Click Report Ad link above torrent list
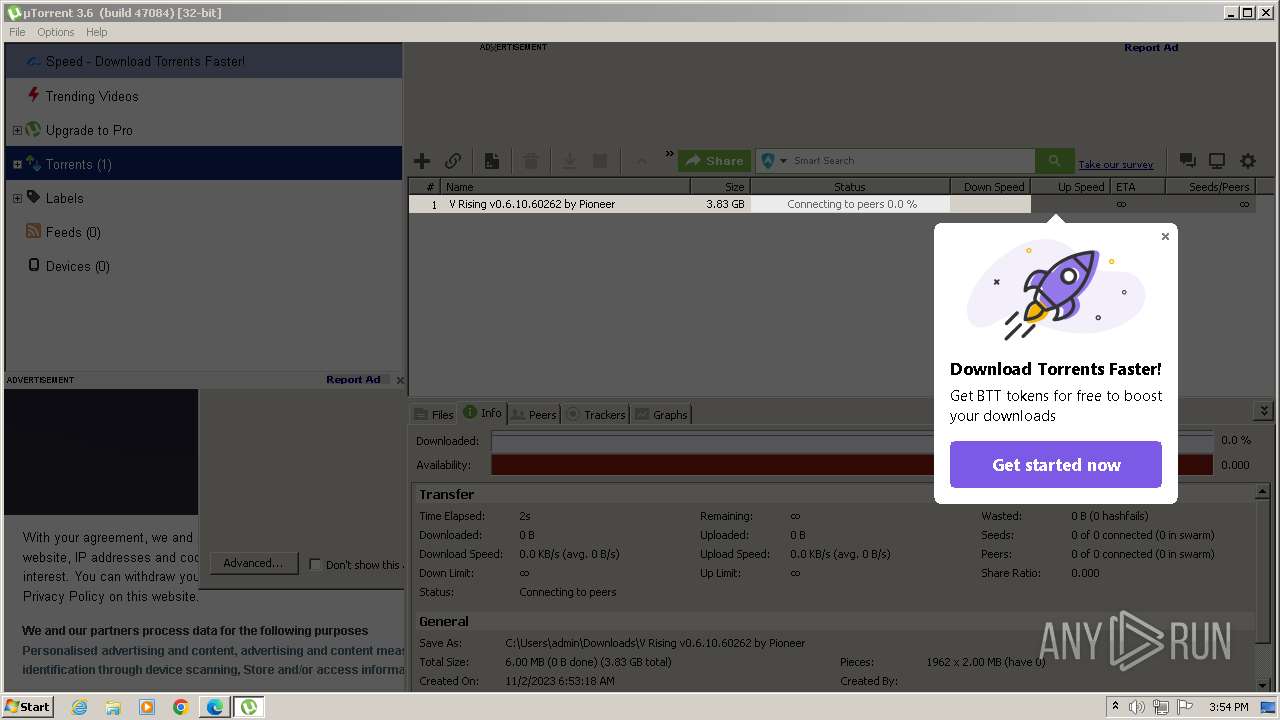 (1151, 48)
